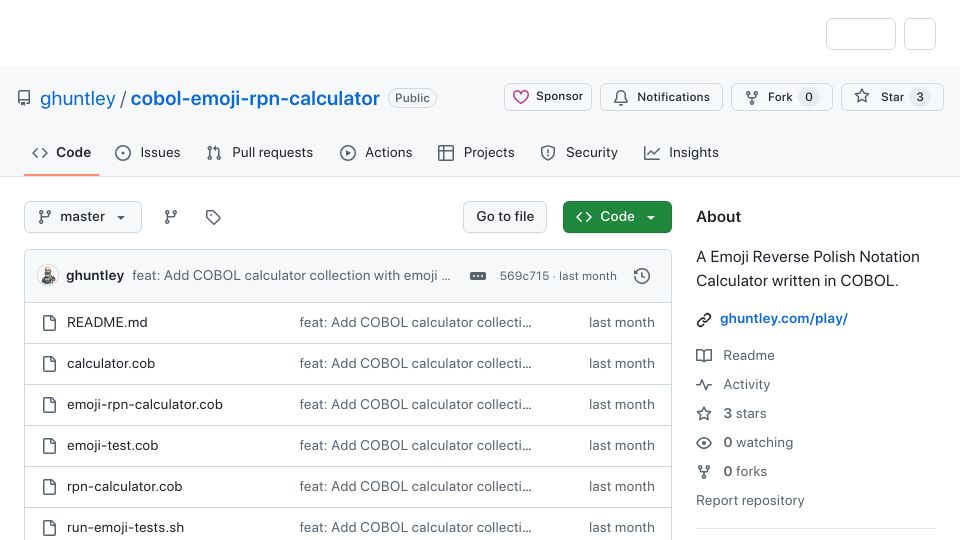This screenshot has height=540, width=960.
Task: View the 0 watching link
Action: tap(744, 443)
